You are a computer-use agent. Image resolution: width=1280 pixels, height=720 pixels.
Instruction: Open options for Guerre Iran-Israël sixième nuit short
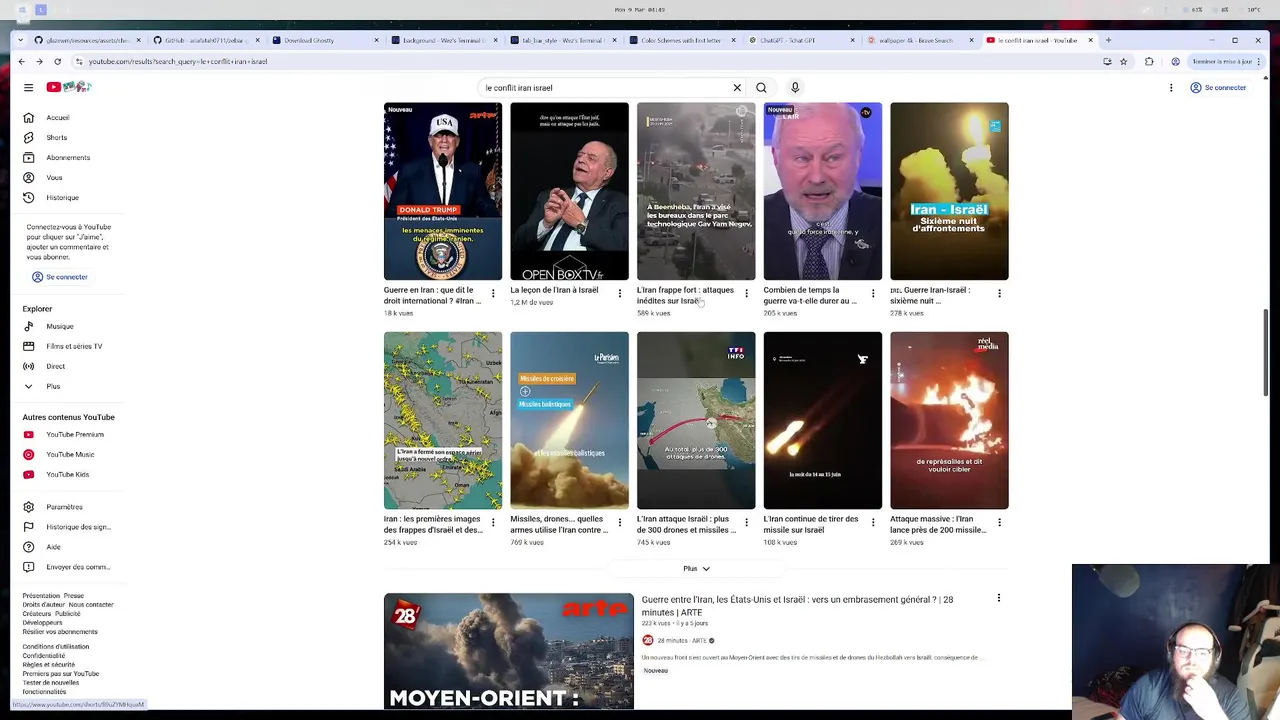[999, 293]
